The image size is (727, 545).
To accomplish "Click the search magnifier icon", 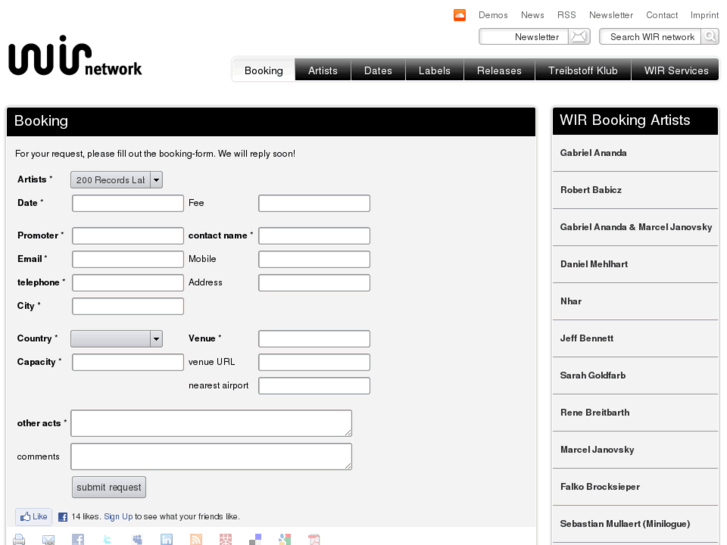I will [x=710, y=37].
